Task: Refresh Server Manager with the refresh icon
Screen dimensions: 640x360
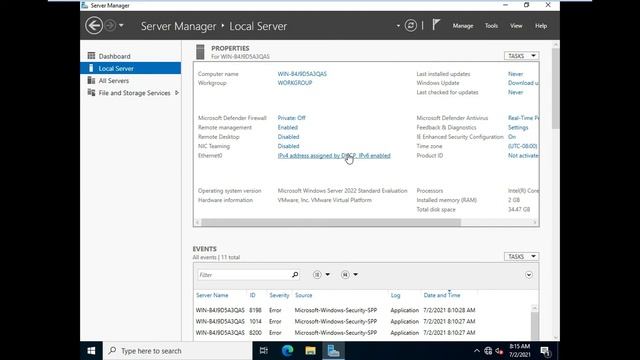Action: (411, 26)
